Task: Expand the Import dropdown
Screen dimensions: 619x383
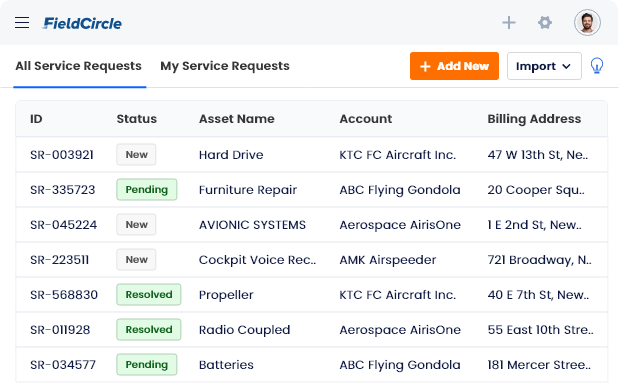Action: pyautogui.click(x=544, y=66)
